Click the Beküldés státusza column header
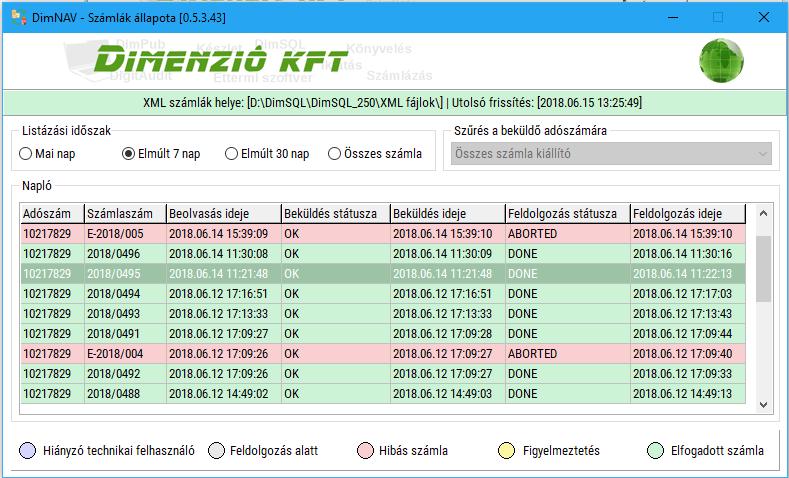This screenshot has width=789, height=478. click(336, 213)
